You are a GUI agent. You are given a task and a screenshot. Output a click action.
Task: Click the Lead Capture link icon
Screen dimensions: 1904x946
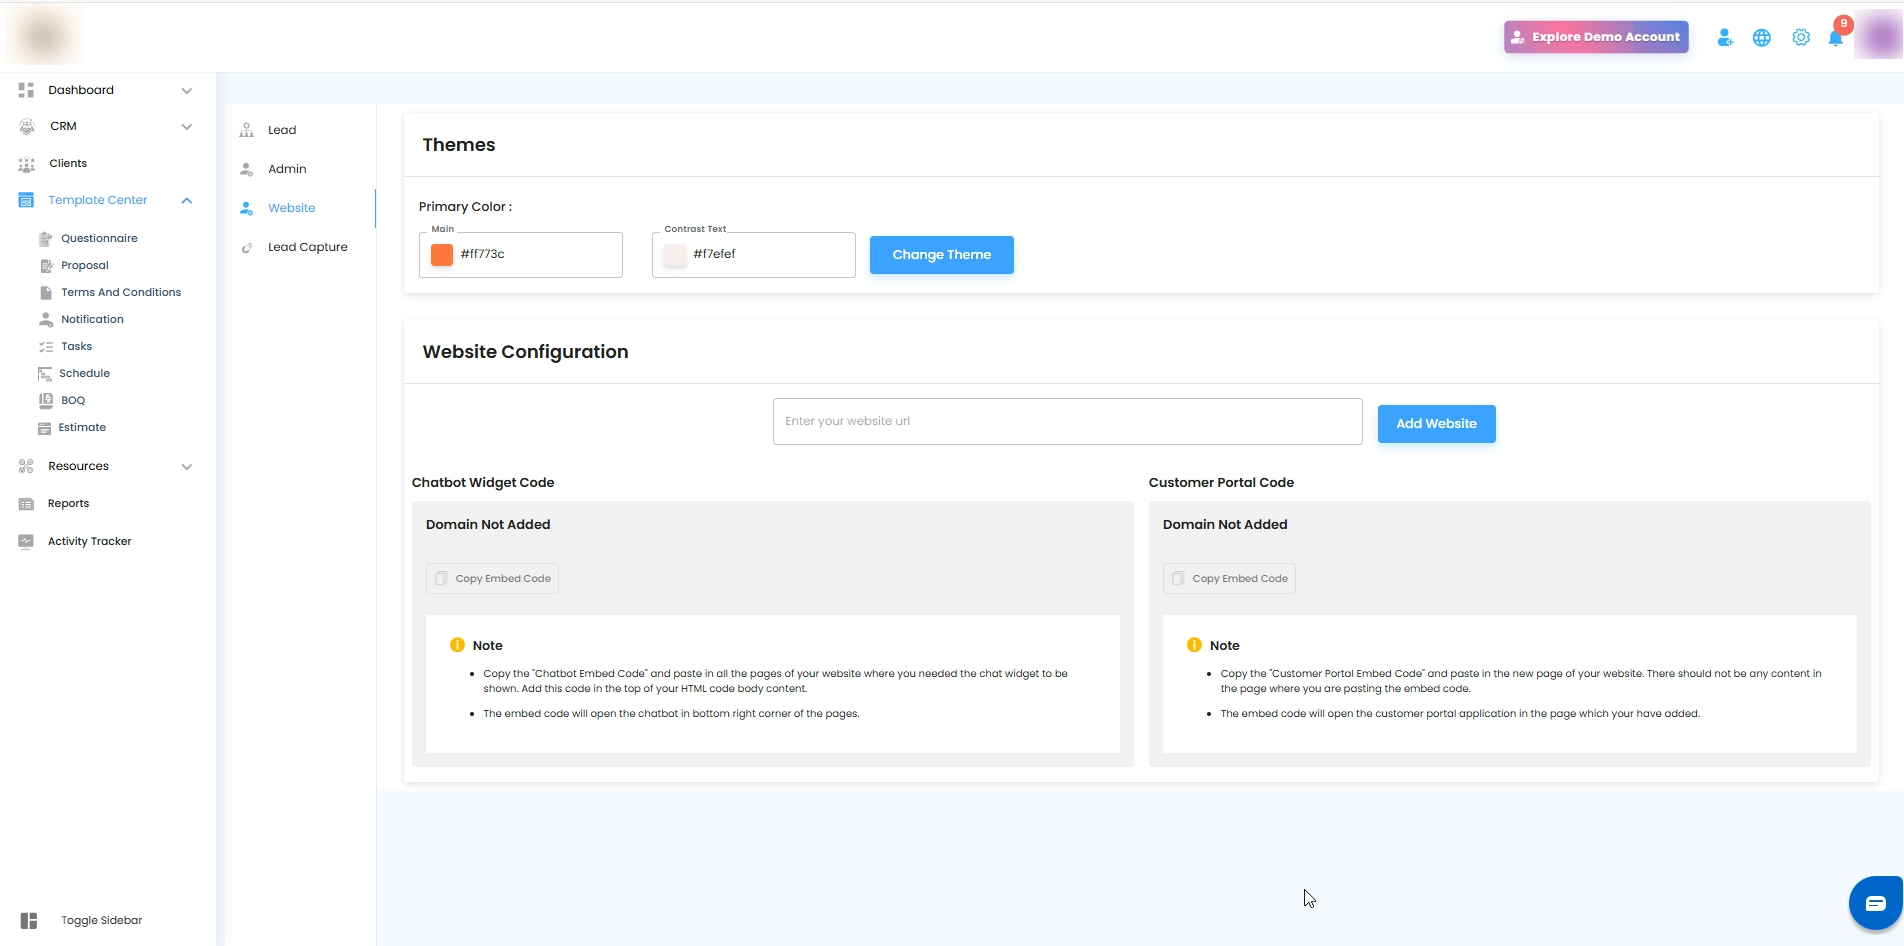247,248
